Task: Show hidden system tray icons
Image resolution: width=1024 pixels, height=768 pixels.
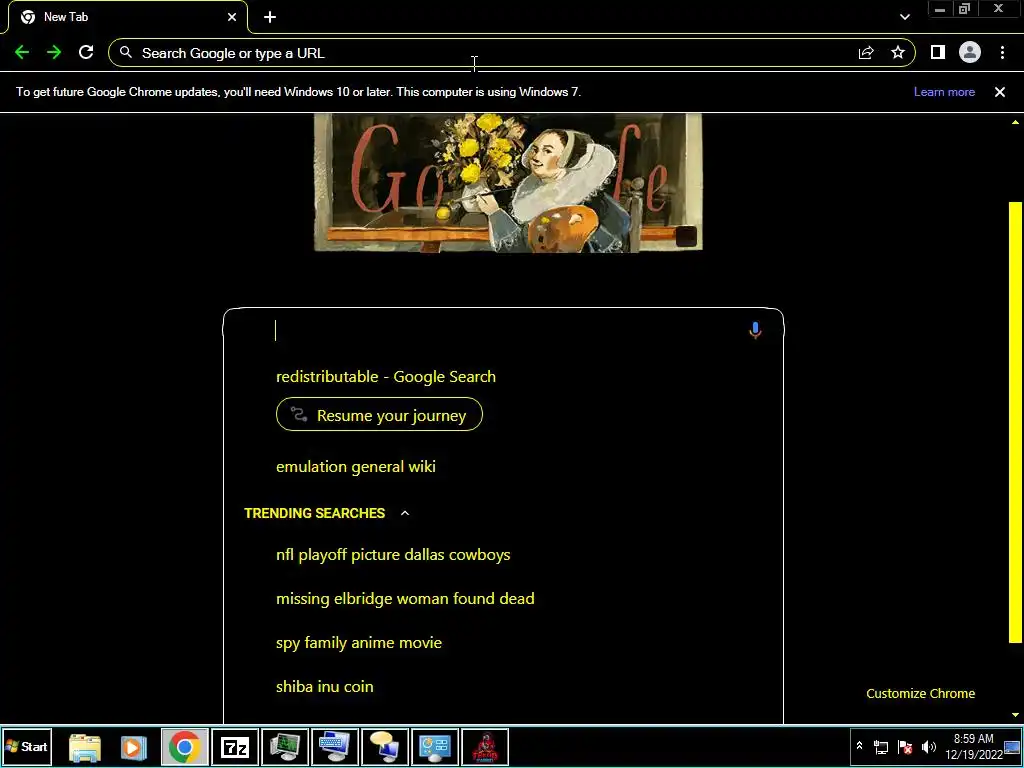Action: coord(859,746)
